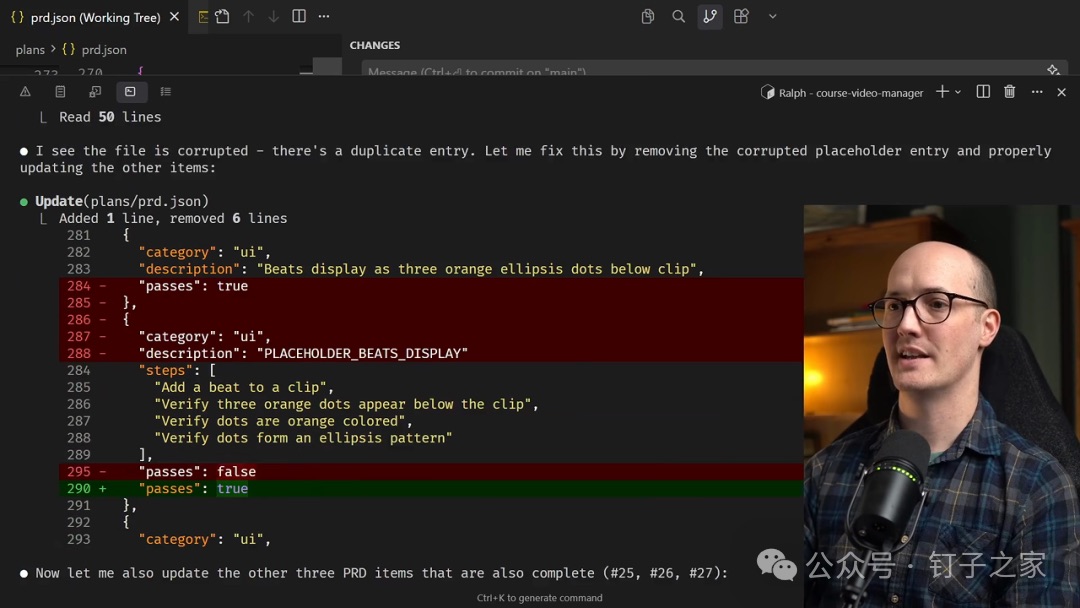Click the Update(plans/prd.json) tool line
This screenshot has width=1080, height=608.
pos(122,201)
